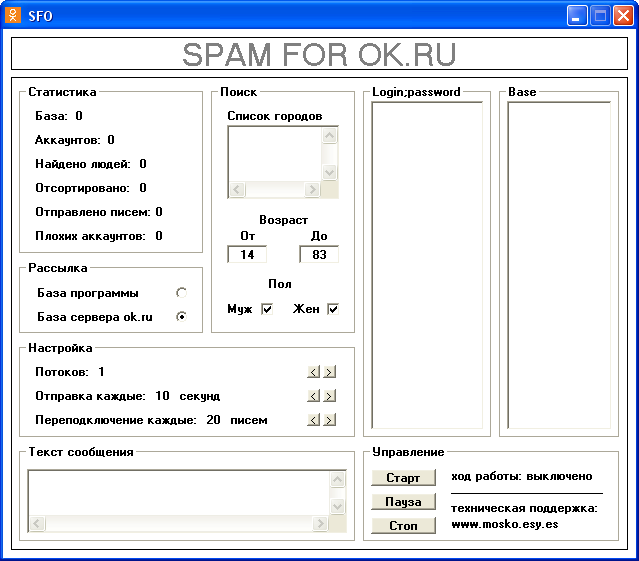Open support link www.mosko.esy.es
Screen dimensions: 639x561
point(505,524)
